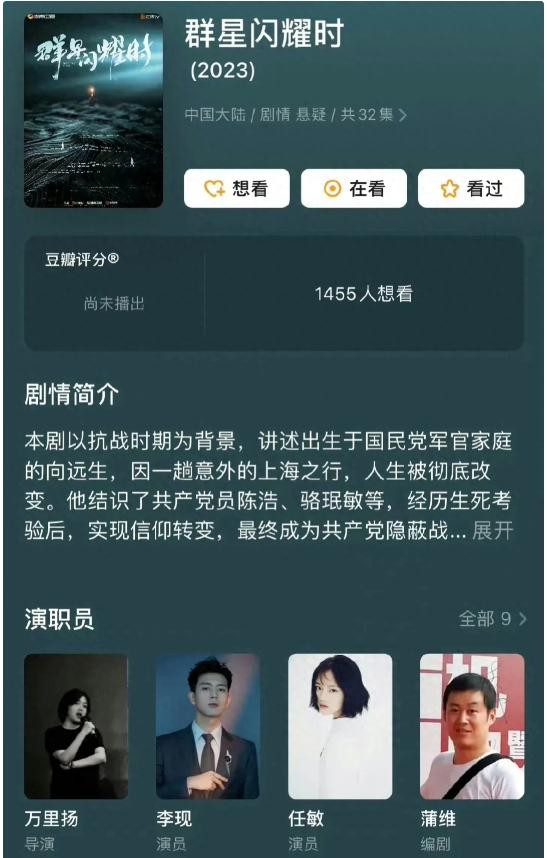Tap the 剧情简介 section heading
This screenshot has height=858, width=547.
pos(71,395)
